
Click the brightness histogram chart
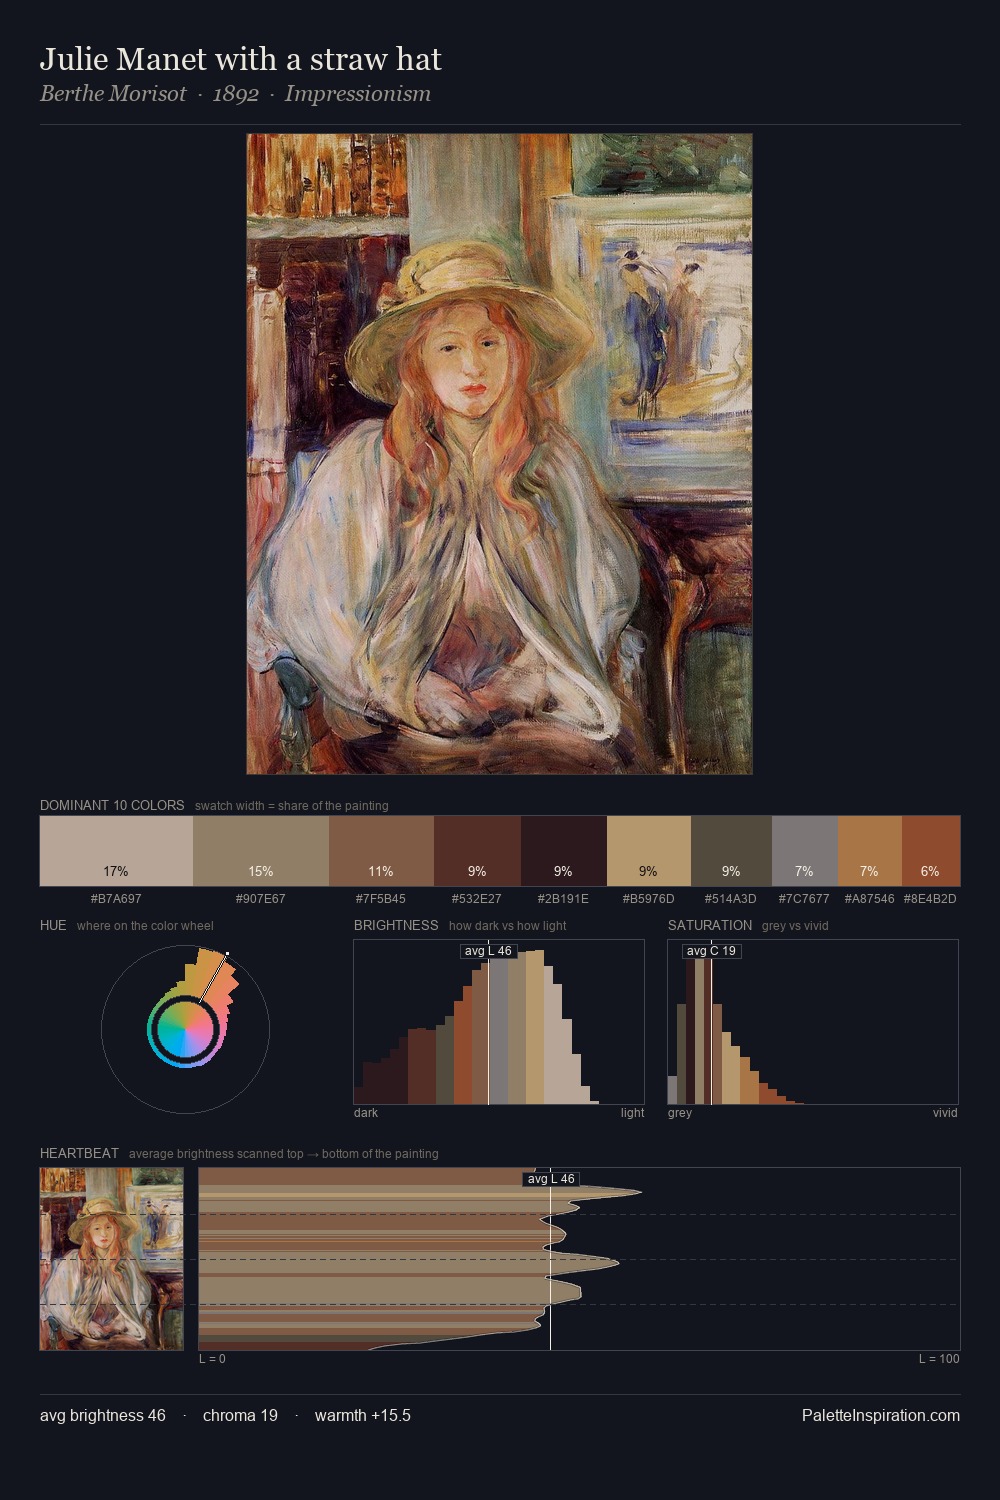pyautogui.click(x=499, y=1022)
